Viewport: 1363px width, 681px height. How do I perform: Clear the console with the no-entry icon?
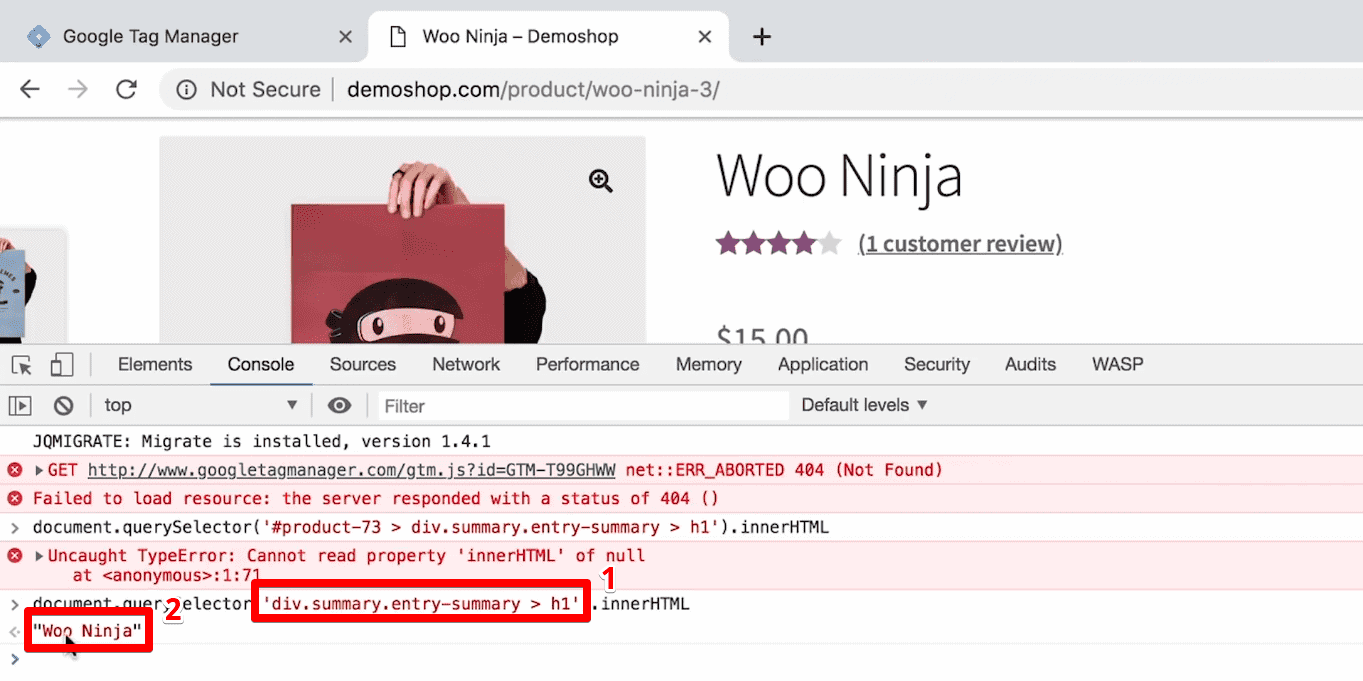coord(63,405)
